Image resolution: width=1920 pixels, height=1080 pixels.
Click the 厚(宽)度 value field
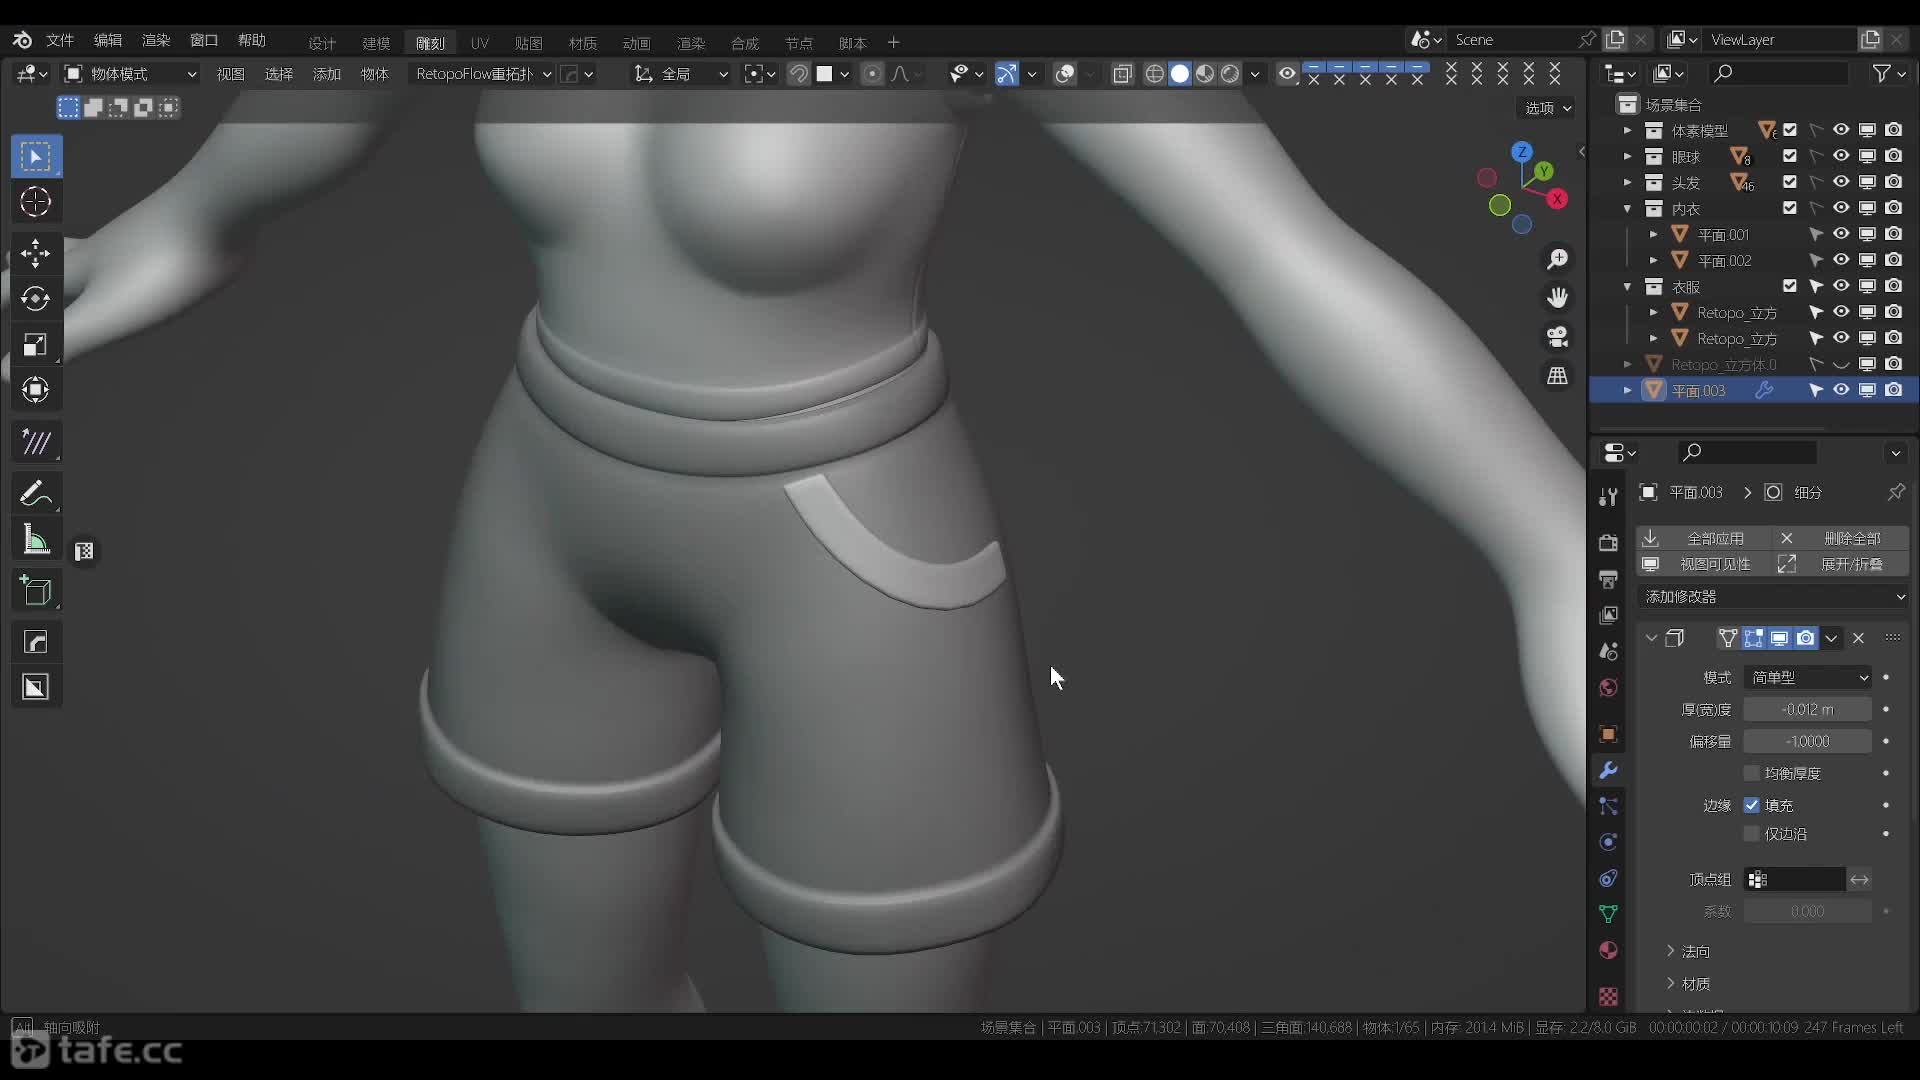pos(1808,709)
